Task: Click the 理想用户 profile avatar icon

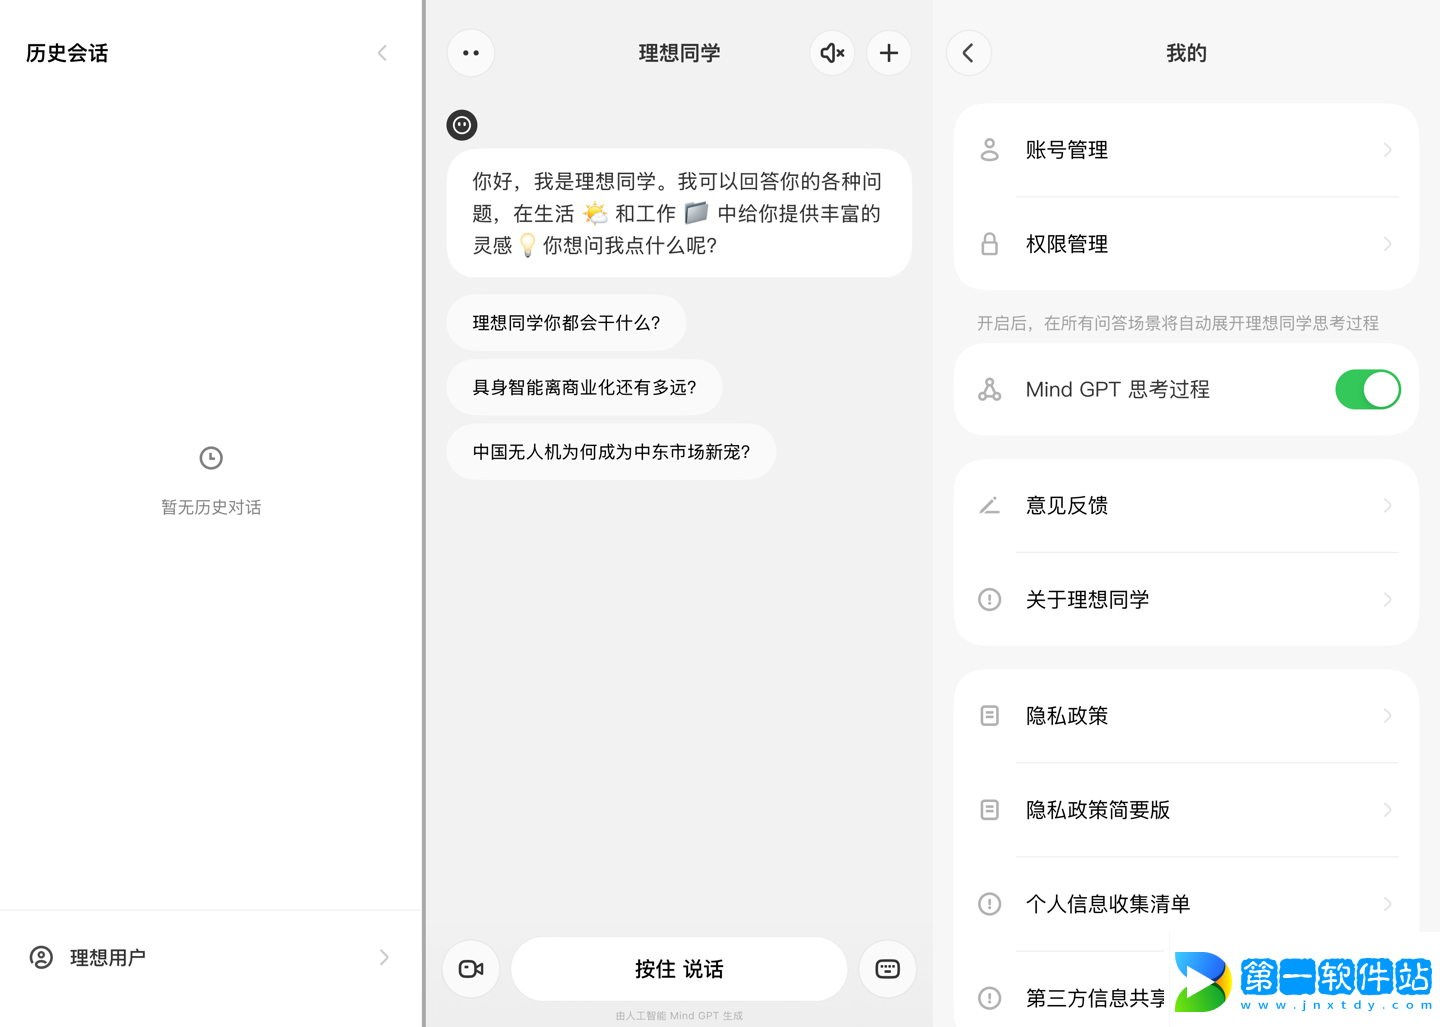Action: (41, 957)
